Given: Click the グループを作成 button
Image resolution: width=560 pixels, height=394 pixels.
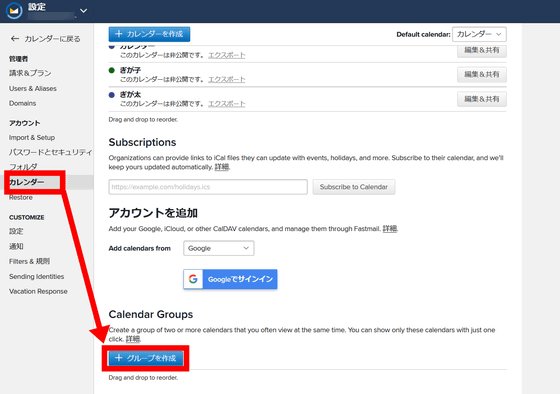Looking at the screenshot, I should point(146,358).
